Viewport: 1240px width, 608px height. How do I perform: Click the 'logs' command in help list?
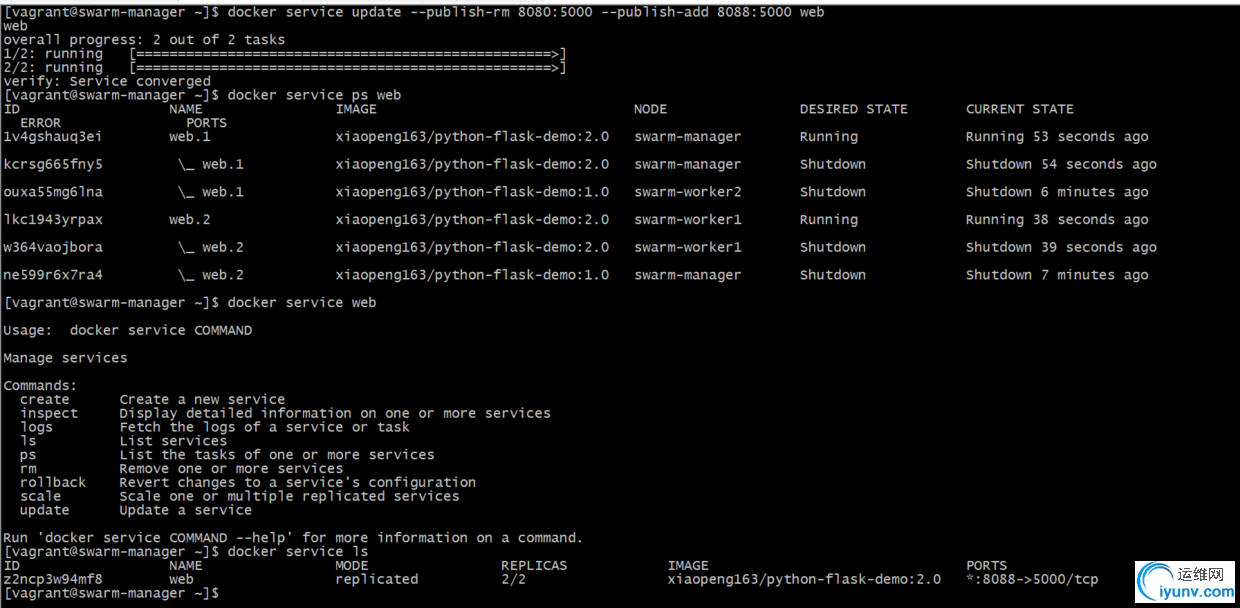coord(36,427)
